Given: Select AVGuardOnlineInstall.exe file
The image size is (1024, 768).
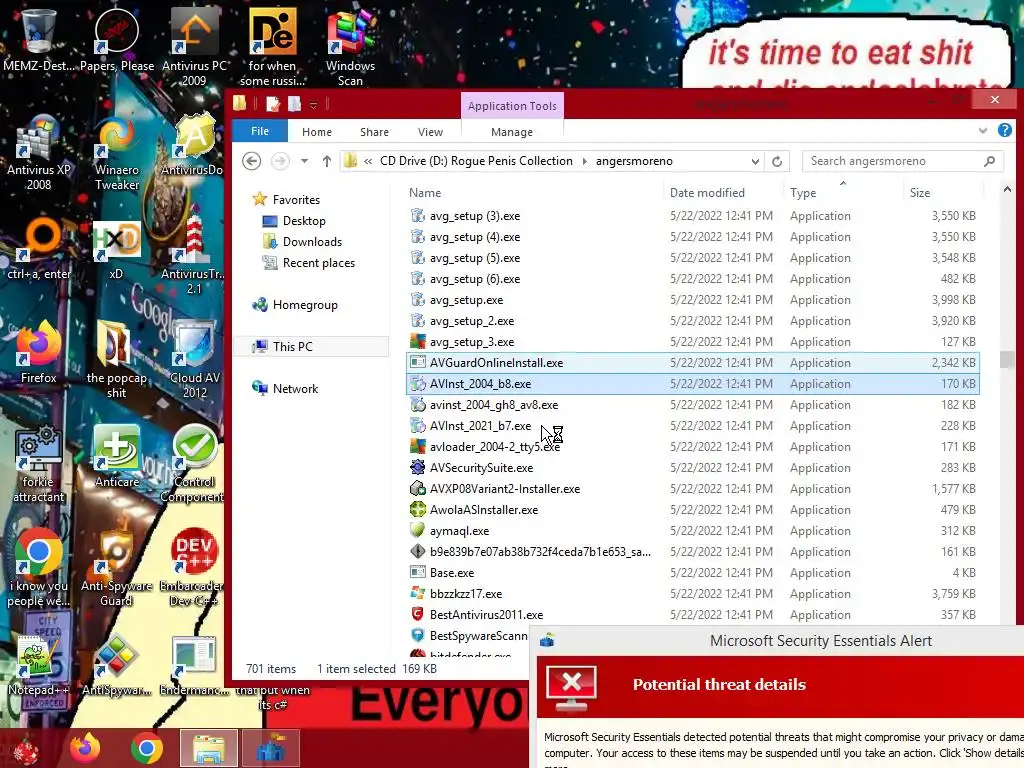Looking at the screenshot, I should click(x=692, y=362).
